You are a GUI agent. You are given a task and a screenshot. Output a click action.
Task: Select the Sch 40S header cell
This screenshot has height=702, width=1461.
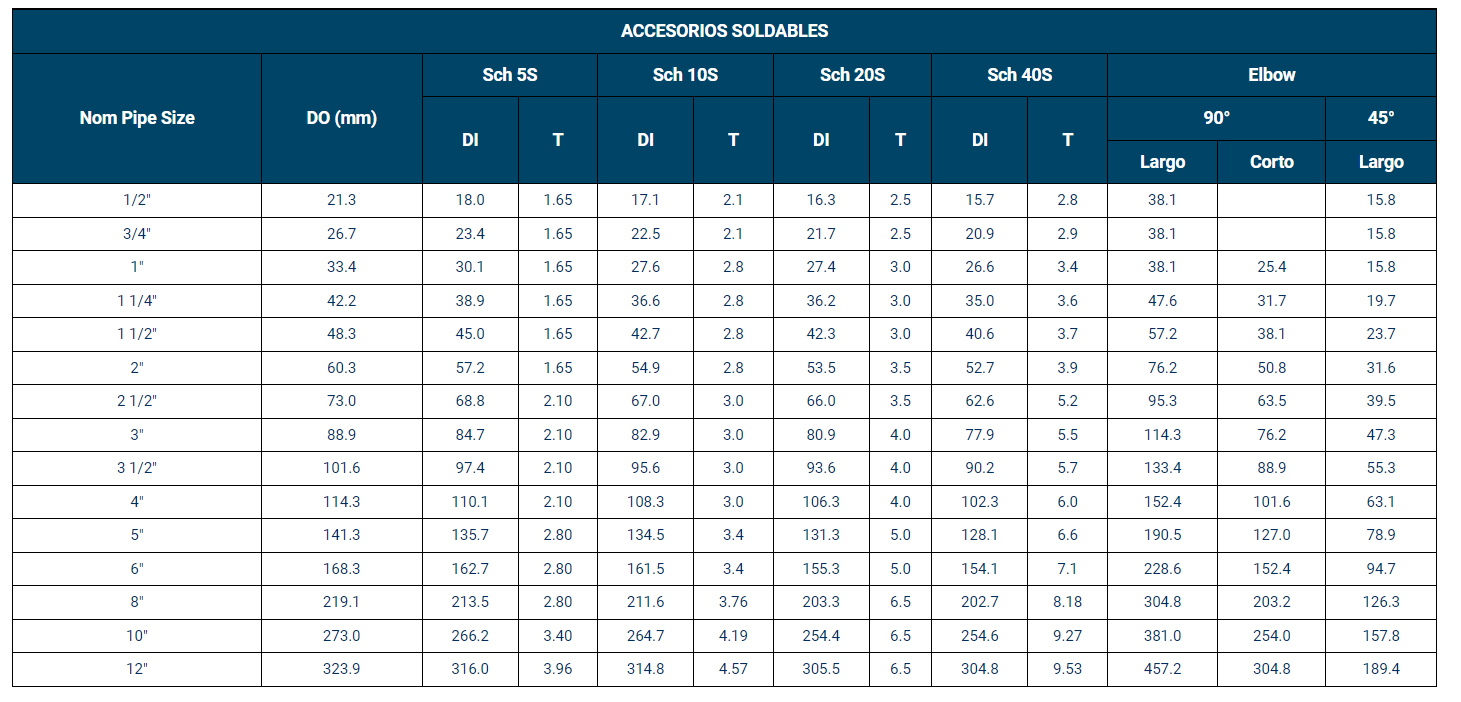point(1019,75)
